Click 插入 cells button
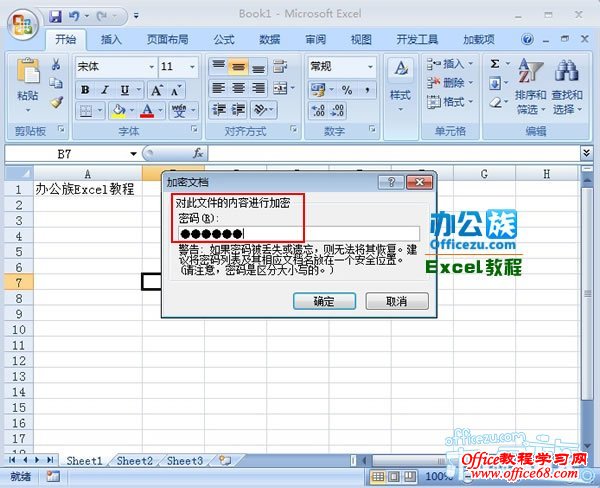600x488 pixels. point(450,64)
